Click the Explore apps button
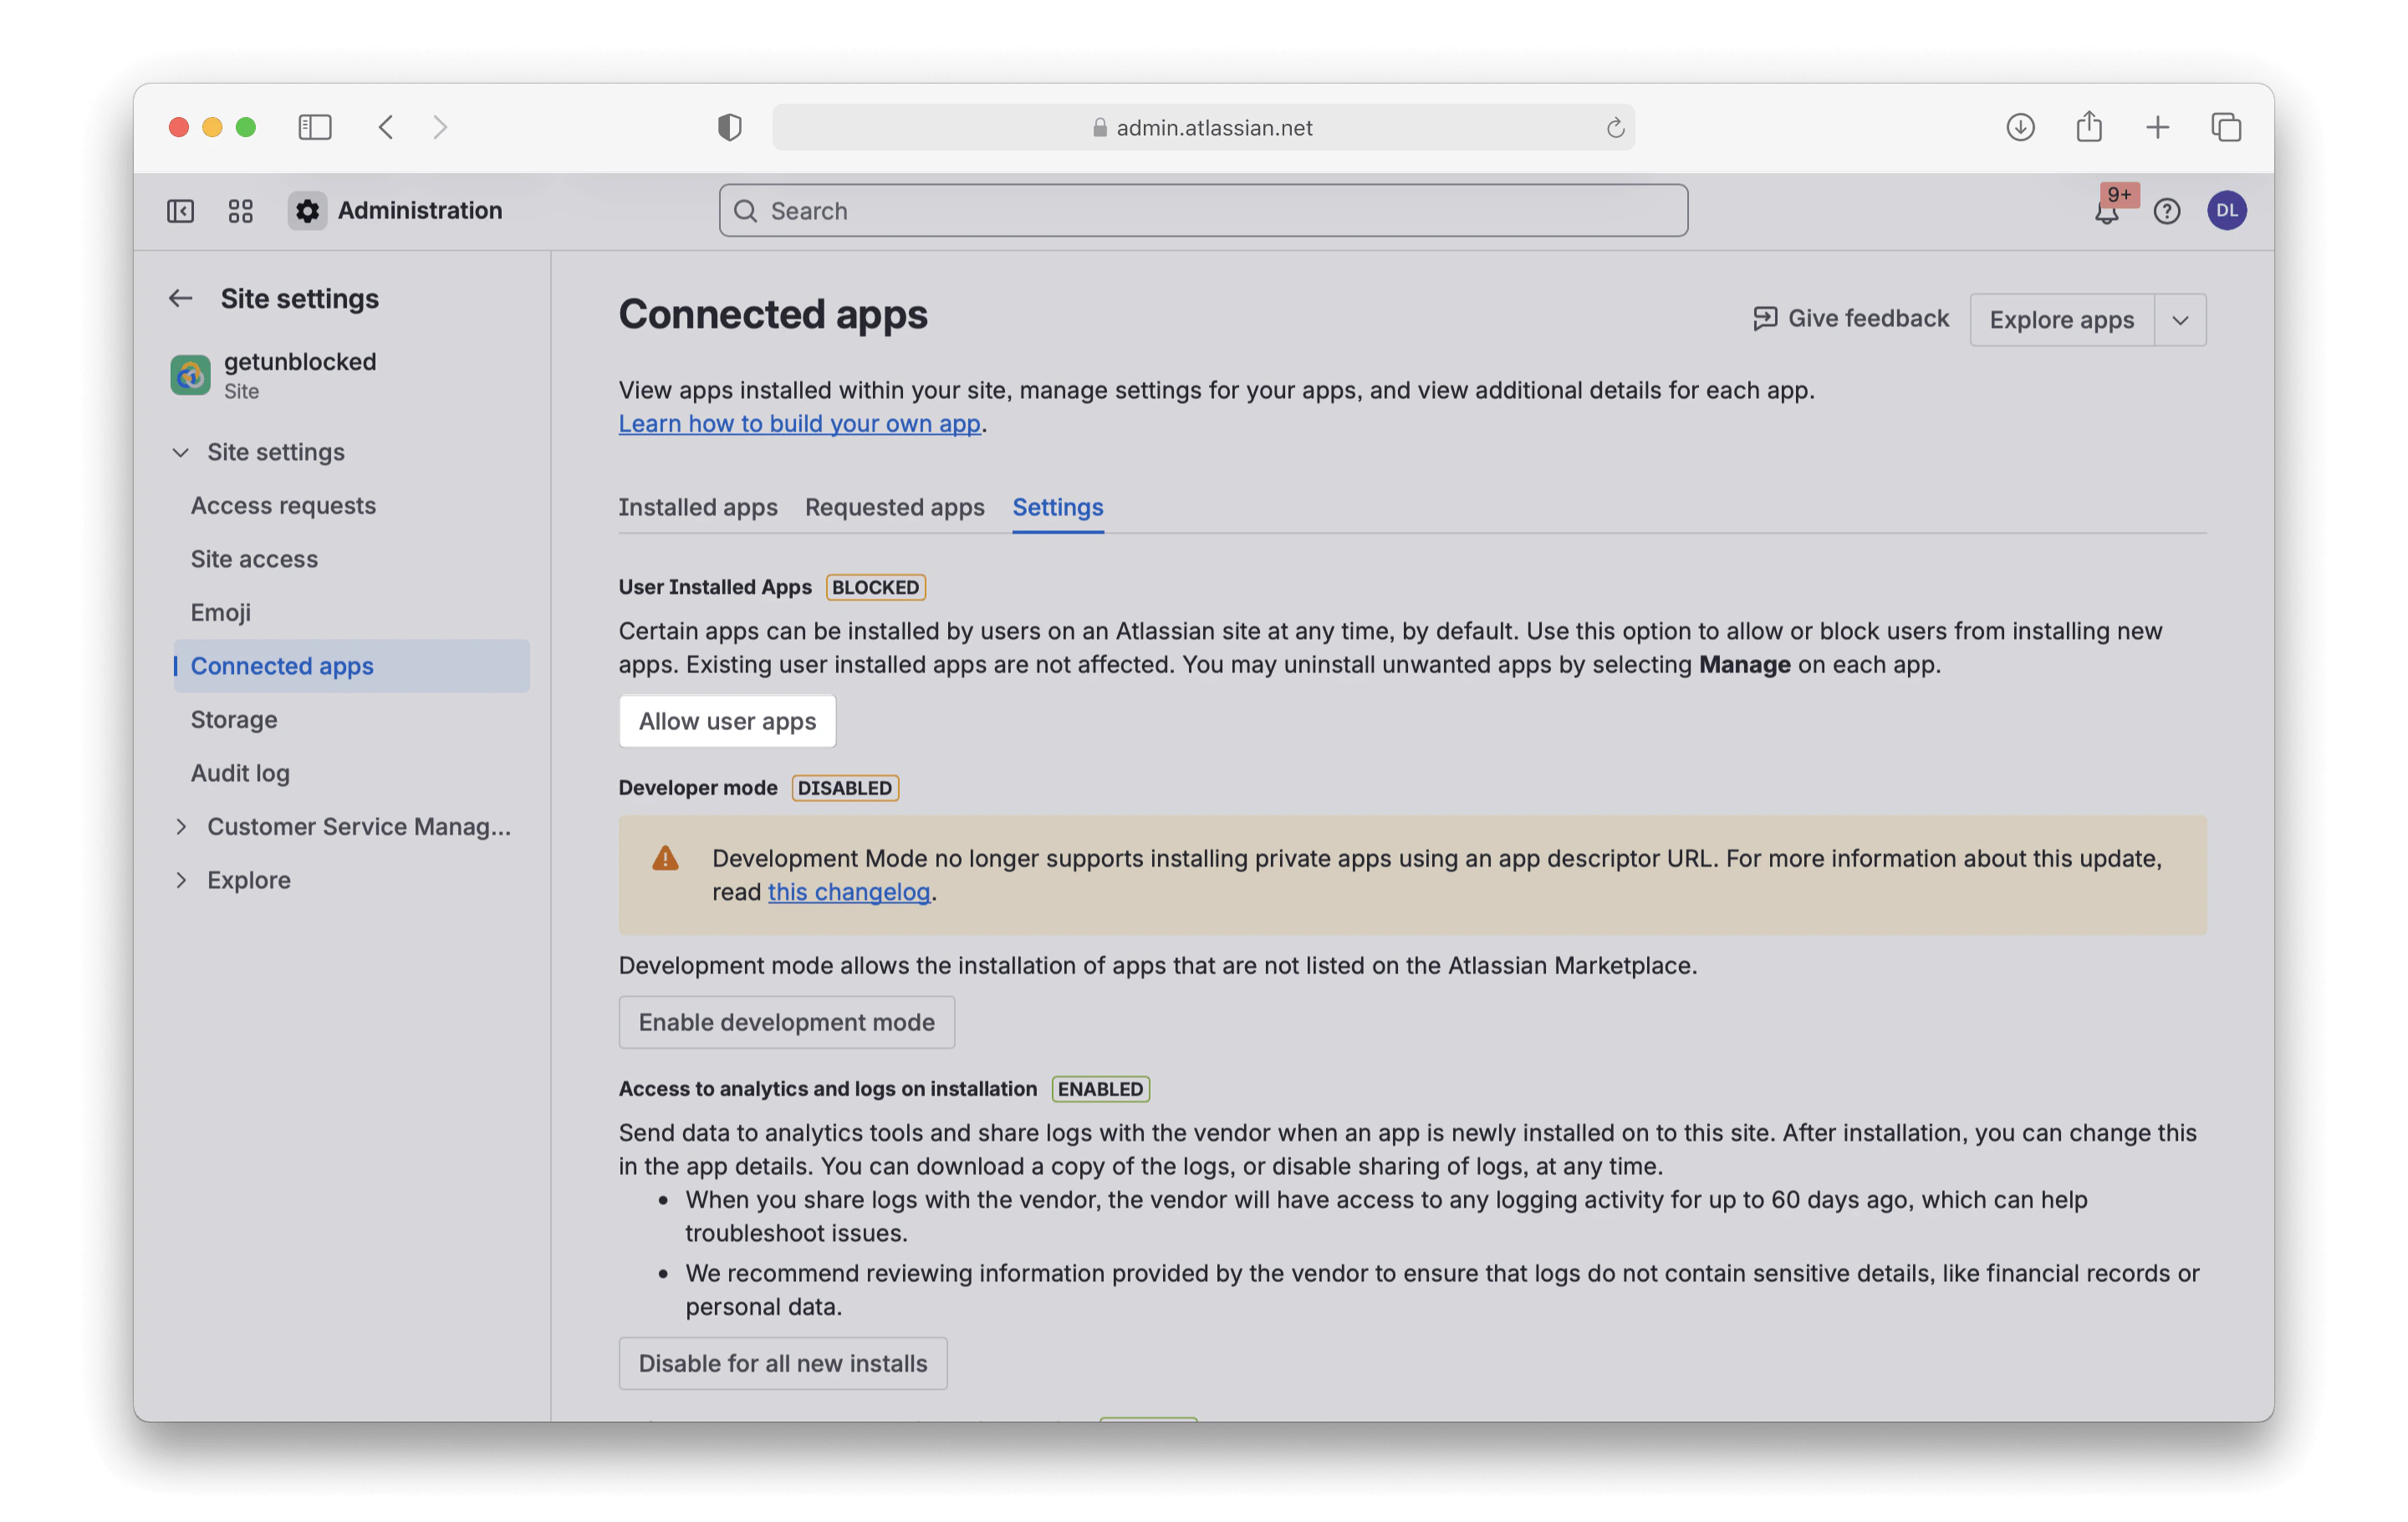The width and height of the screenshot is (2408, 1522). (2062, 320)
